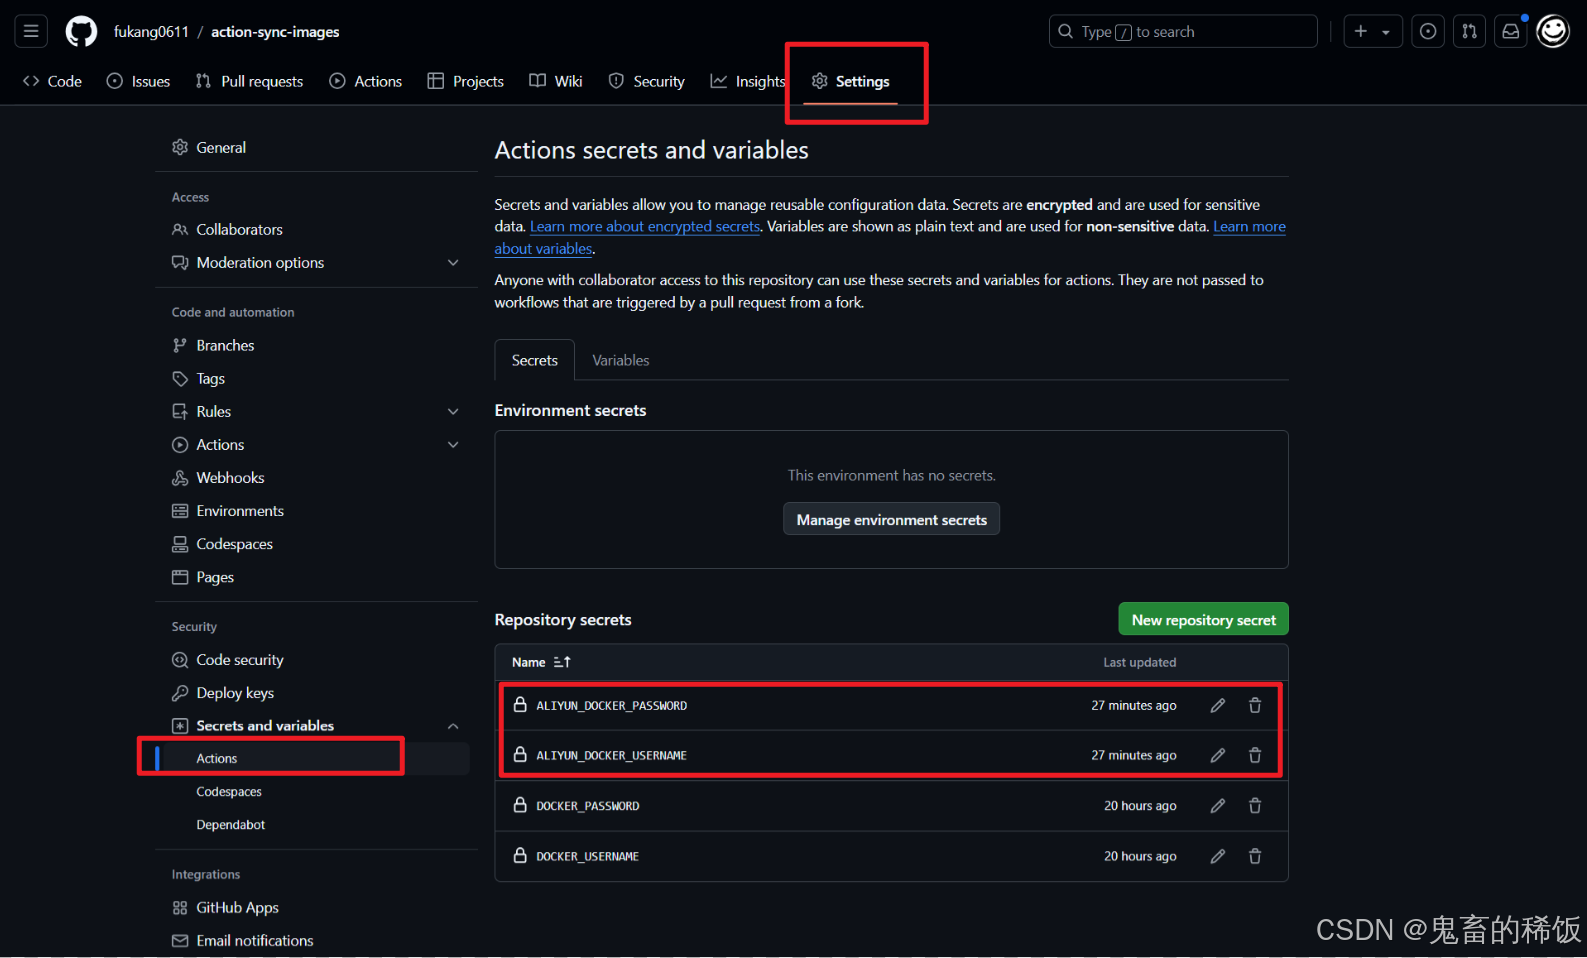Open the user avatar menu
The width and height of the screenshot is (1587, 958).
(x=1553, y=31)
